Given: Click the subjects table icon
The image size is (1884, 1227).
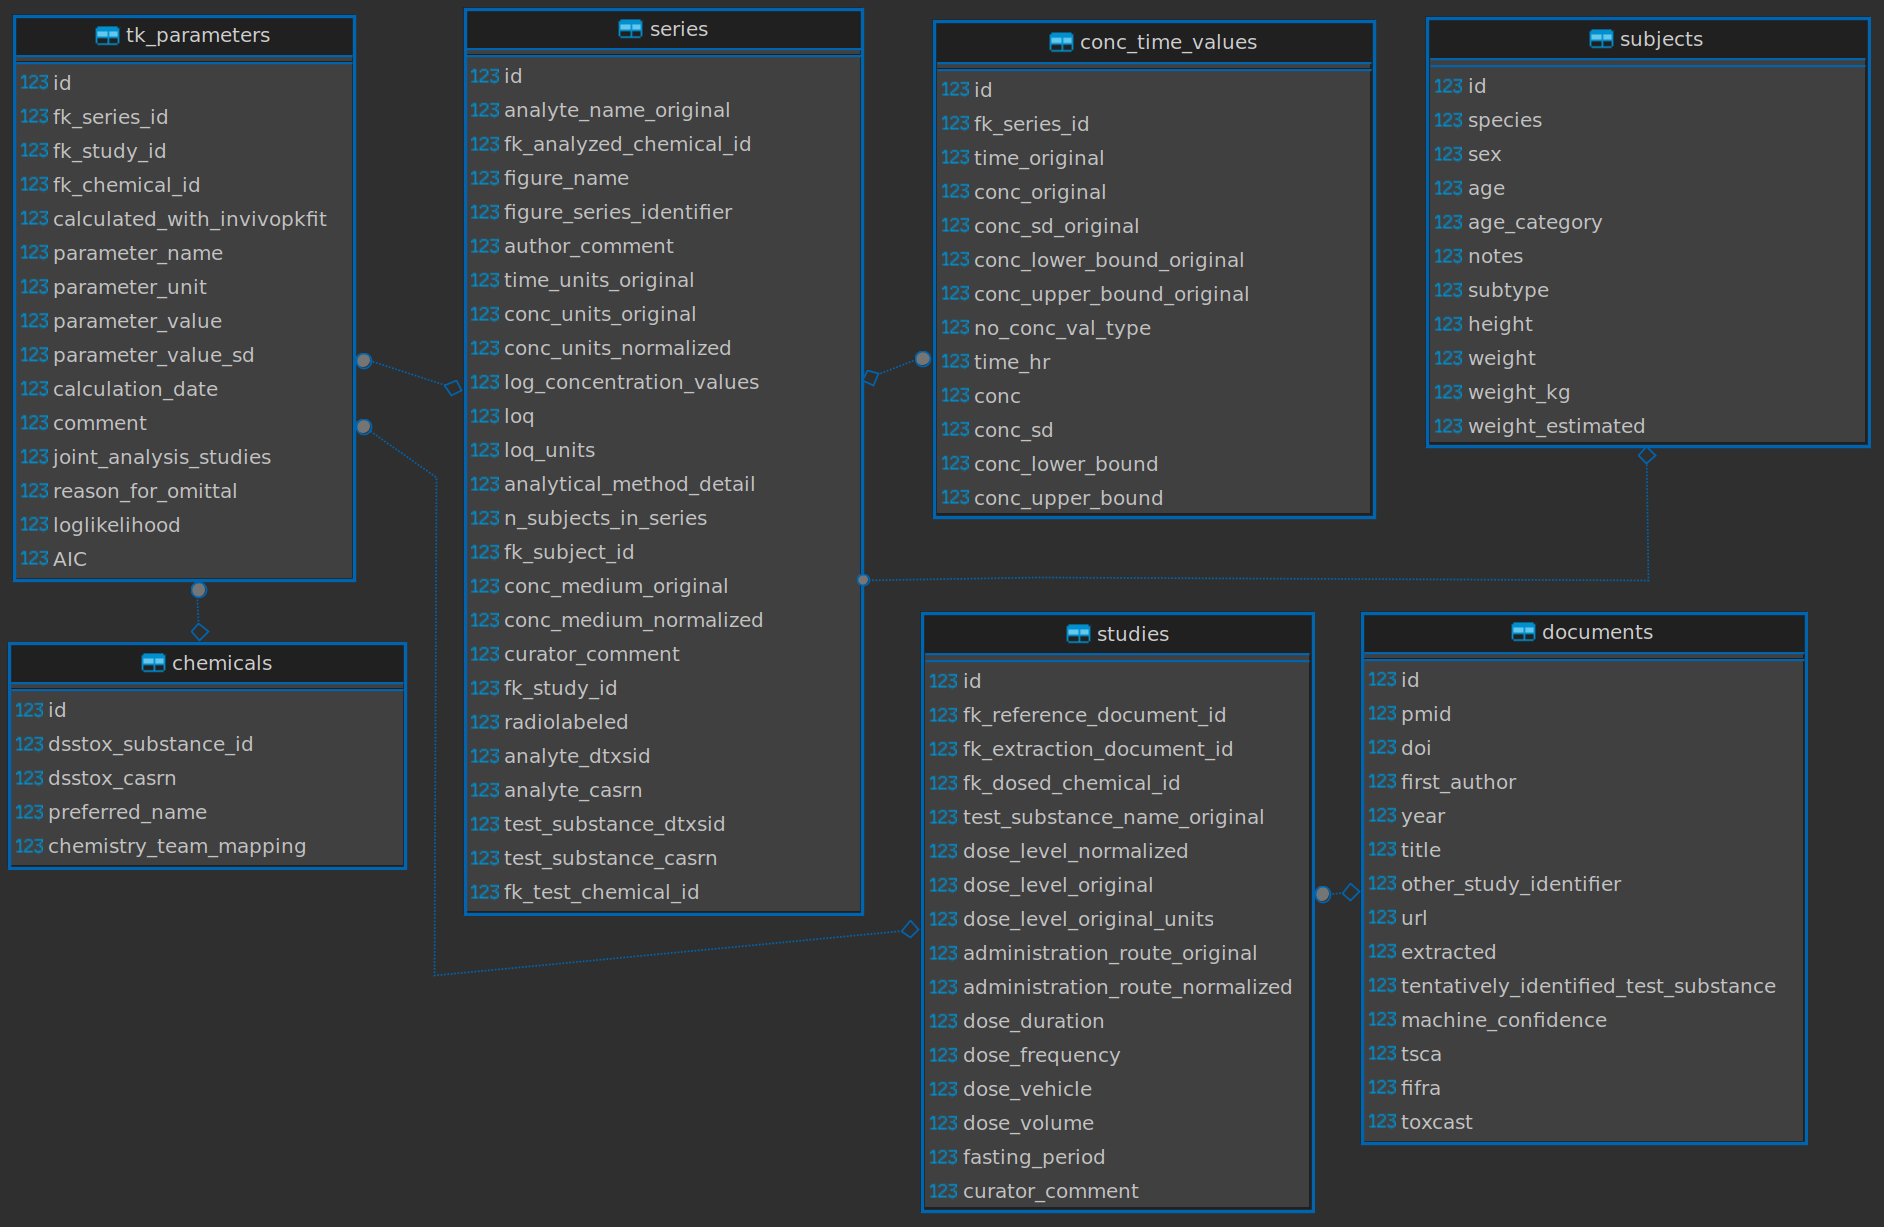Looking at the screenshot, I should point(1601,39).
